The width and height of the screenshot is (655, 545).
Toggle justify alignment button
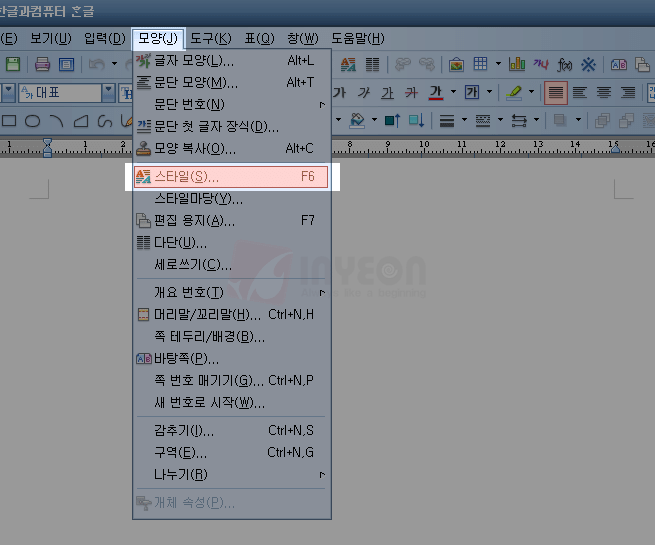[556, 92]
